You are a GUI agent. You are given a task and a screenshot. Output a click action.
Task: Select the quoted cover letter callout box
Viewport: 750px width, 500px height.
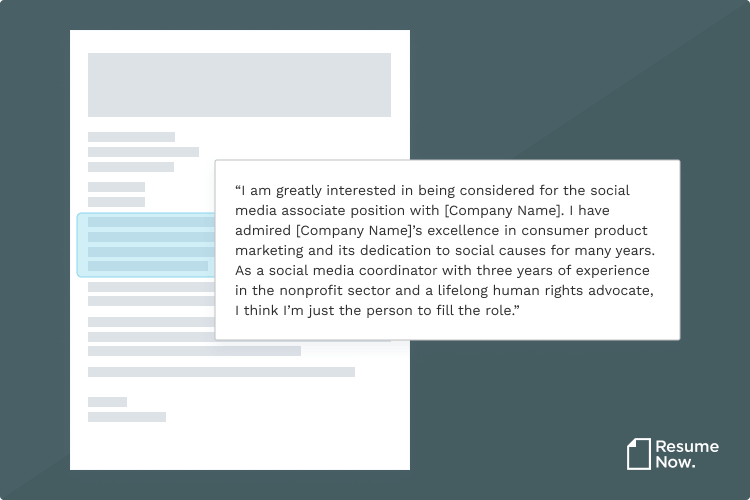[447, 250]
